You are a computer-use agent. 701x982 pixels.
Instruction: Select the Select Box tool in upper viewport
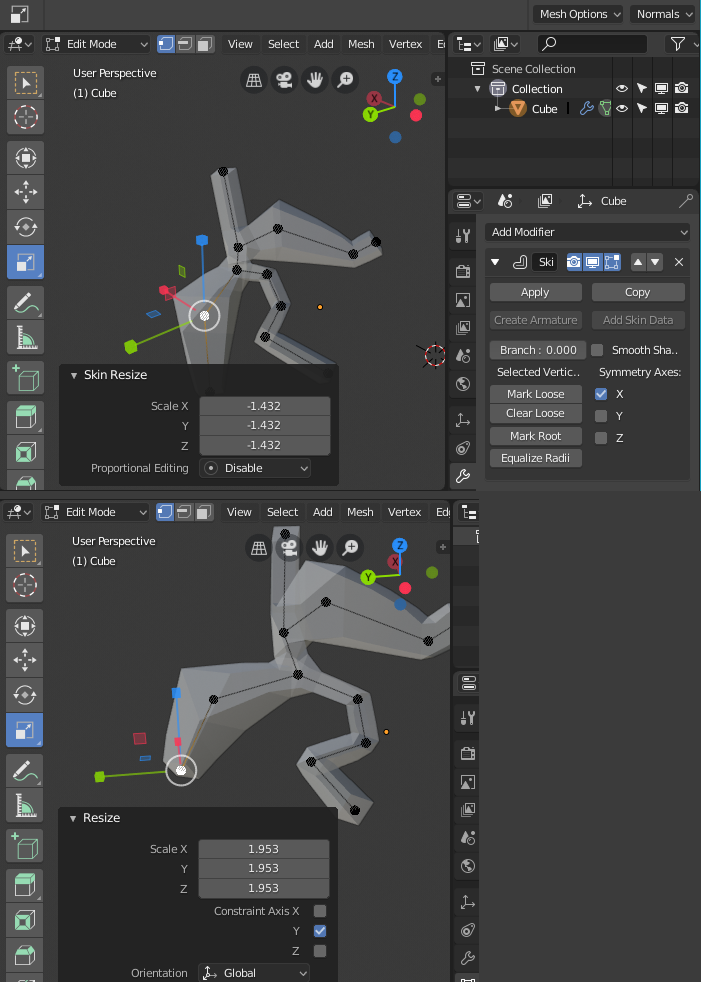26,83
